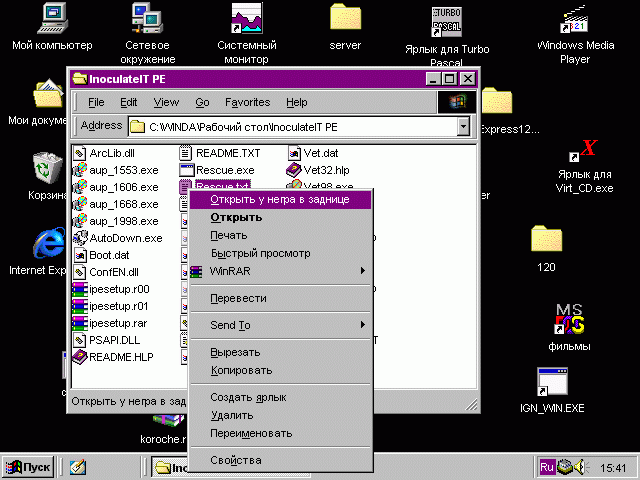Viewport: 640px width, 480px height.
Task: Select the ipesetup.r00 archive
Action: (111, 289)
